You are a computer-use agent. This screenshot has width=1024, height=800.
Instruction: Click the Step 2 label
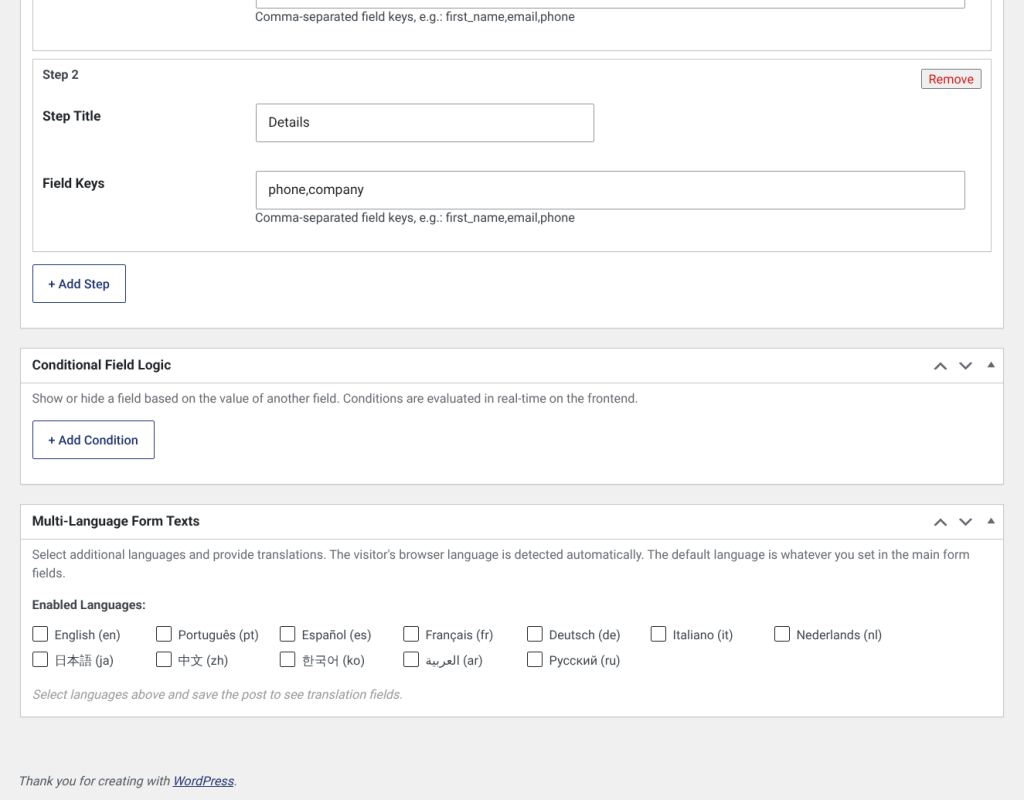click(60, 74)
